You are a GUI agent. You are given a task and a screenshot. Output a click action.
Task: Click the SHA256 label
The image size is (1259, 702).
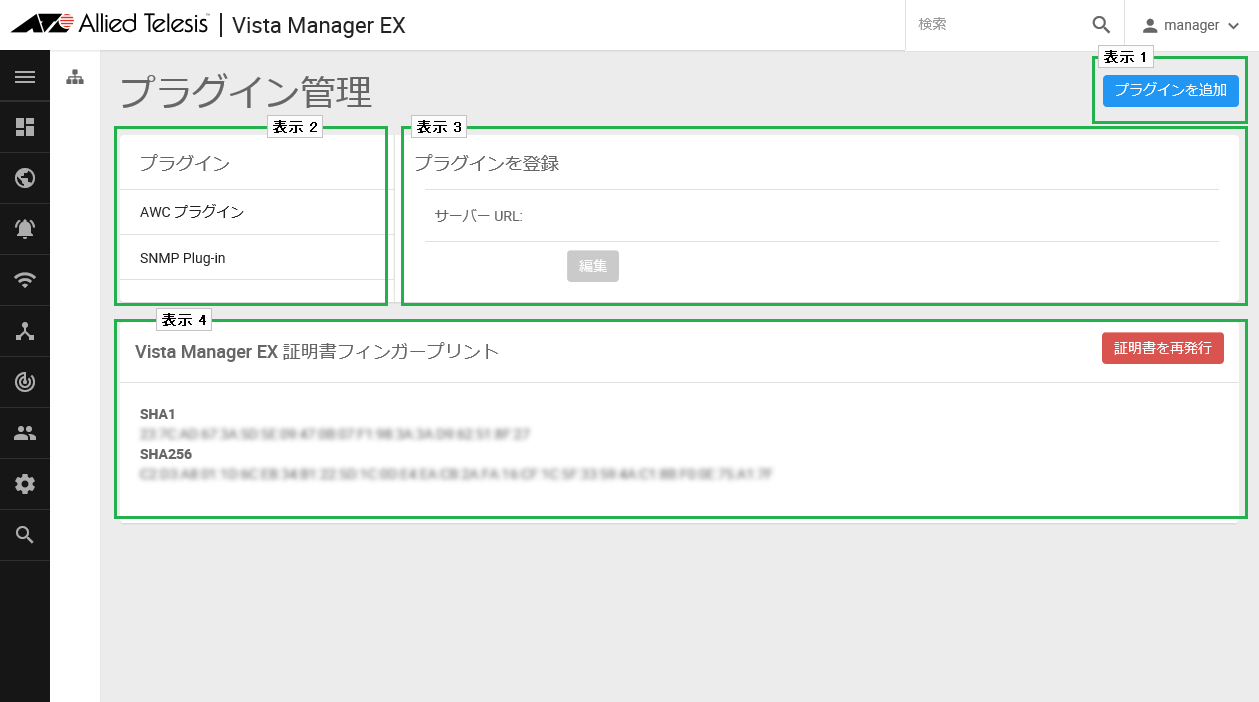pos(166,454)
